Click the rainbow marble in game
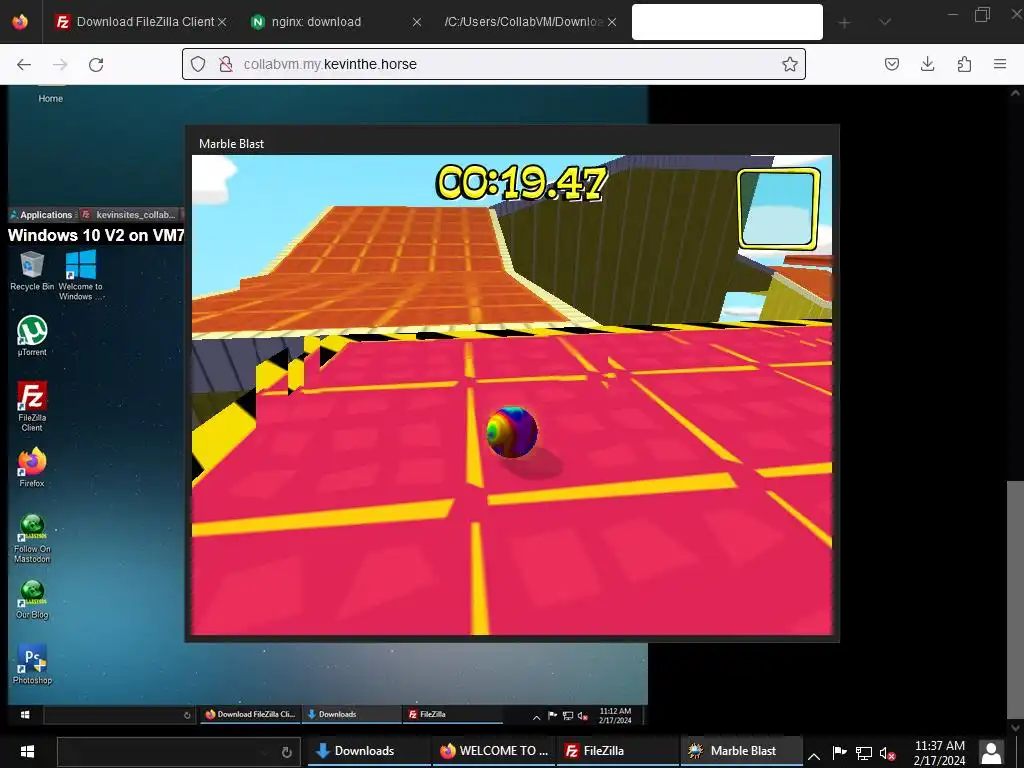Image resolution: width=1024 pixels, height=768 pixels. tap(512, 432)
